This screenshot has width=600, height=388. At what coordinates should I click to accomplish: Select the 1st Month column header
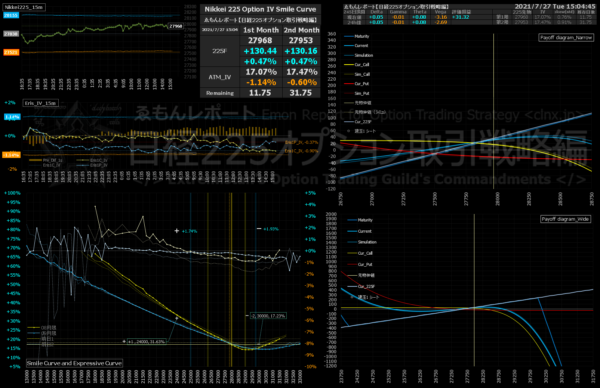pos(261,30)
